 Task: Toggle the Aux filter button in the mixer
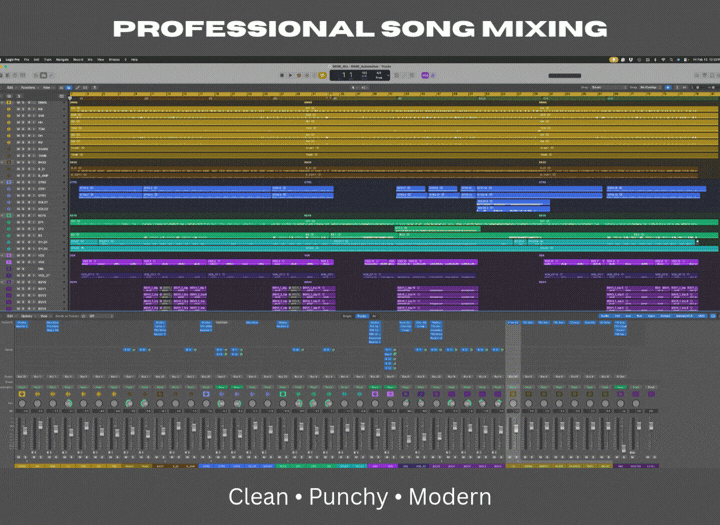click(x=629, y=316)
